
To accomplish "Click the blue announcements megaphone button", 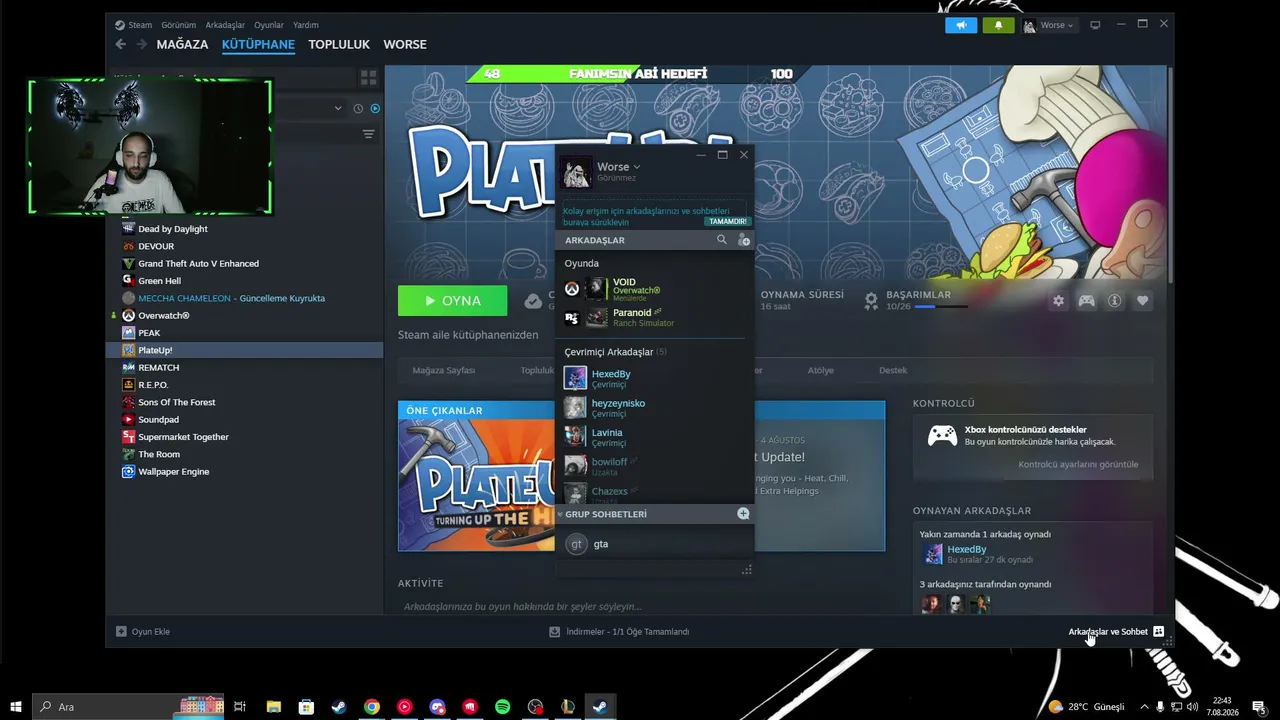I will point(961,25).
